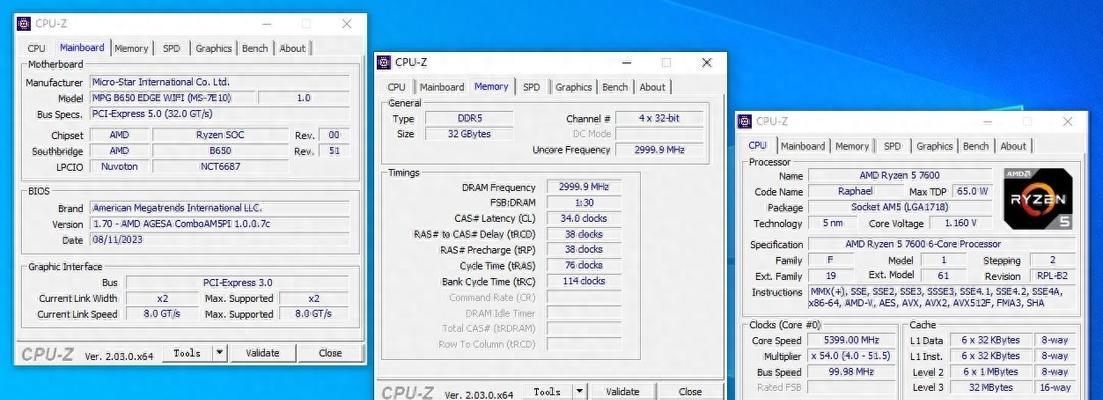Image resolution: width=1103 pixels, height=400 pixels.
Task: Open Bench tab in the CPU window
Action: [976, 146]
